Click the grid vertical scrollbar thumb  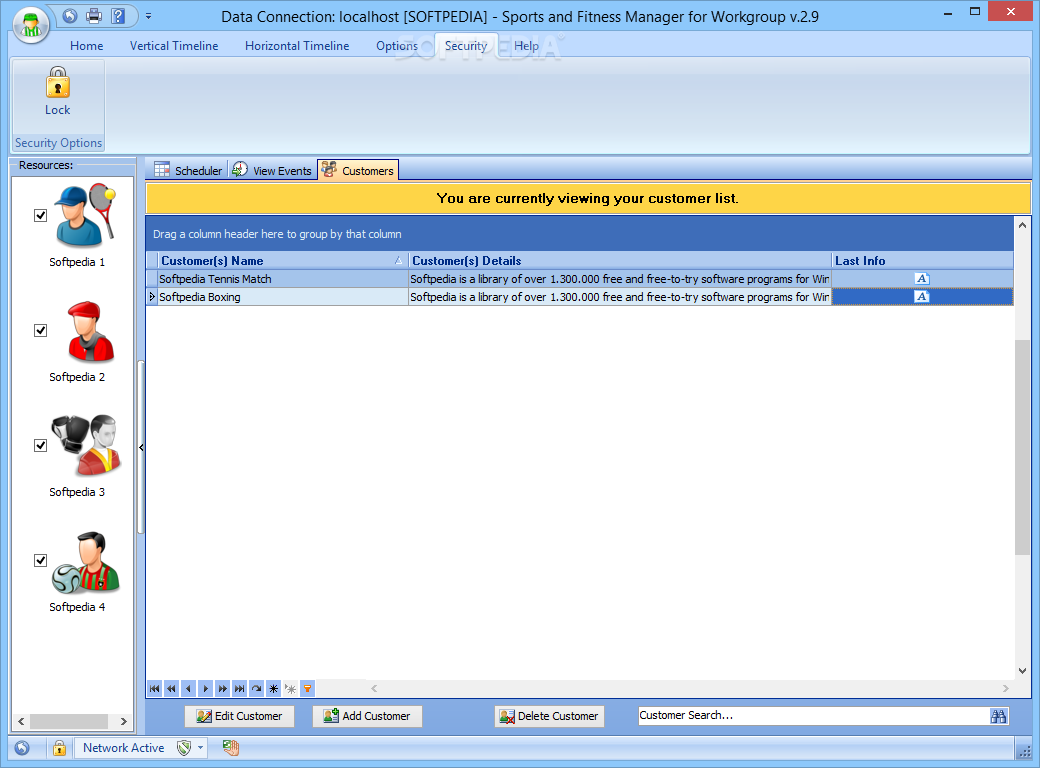click(1022, 447)
